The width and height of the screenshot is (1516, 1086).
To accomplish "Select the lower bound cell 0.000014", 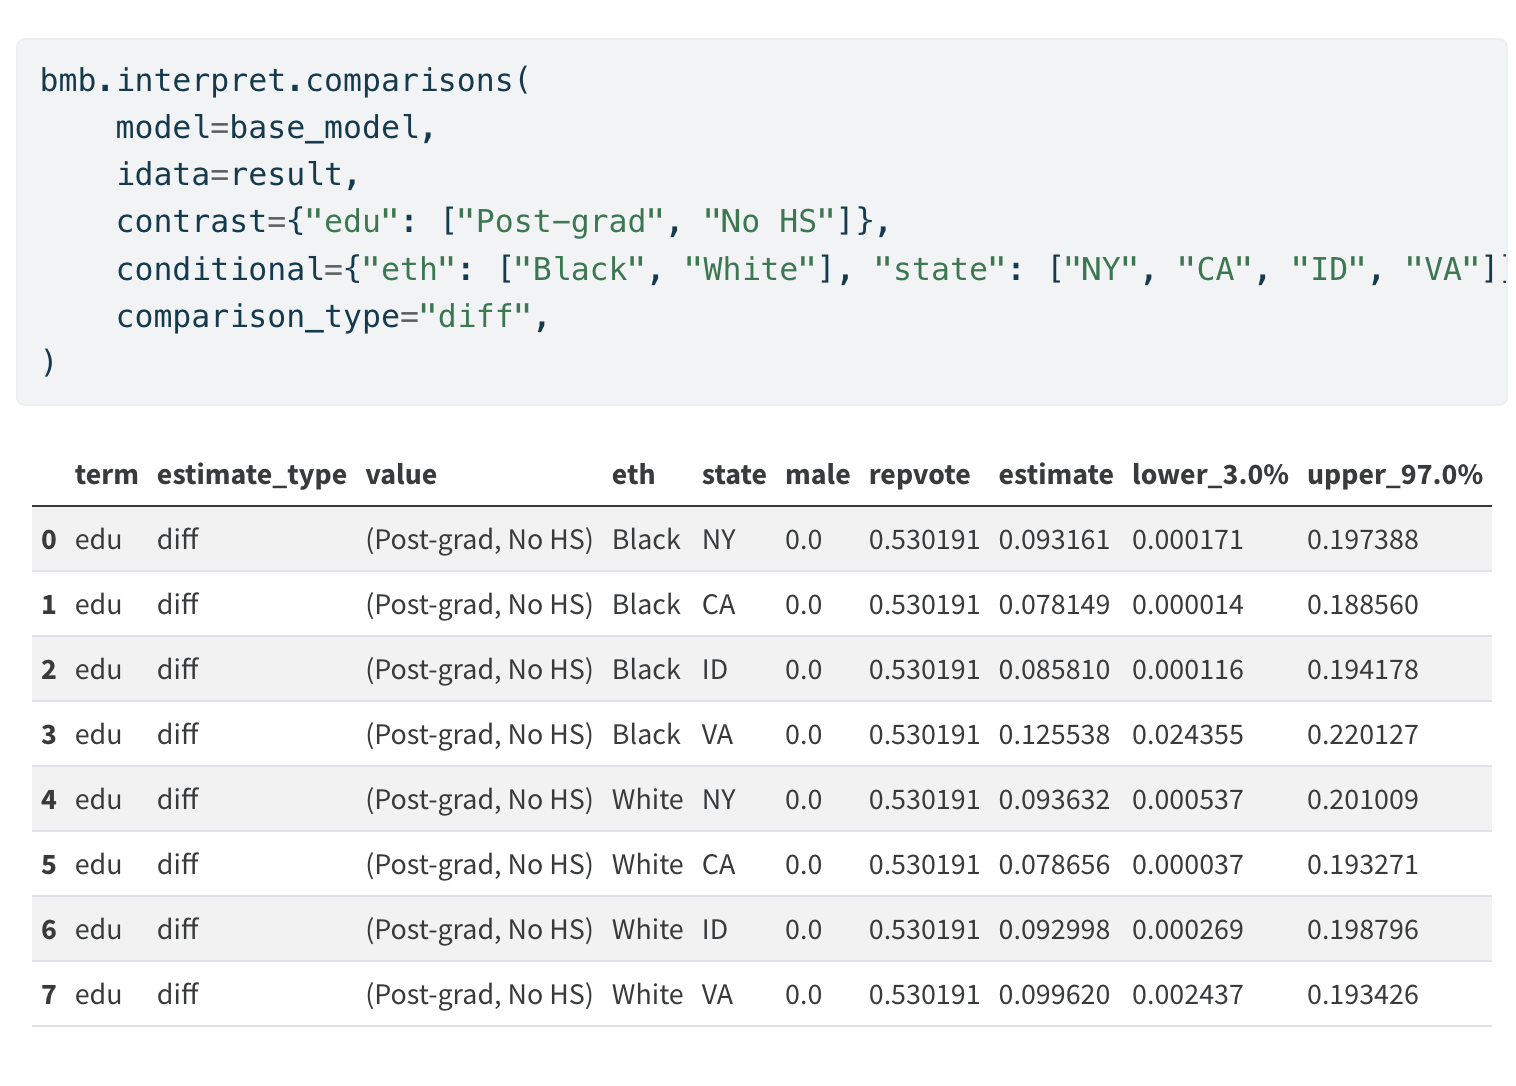I will (1187, 605).
